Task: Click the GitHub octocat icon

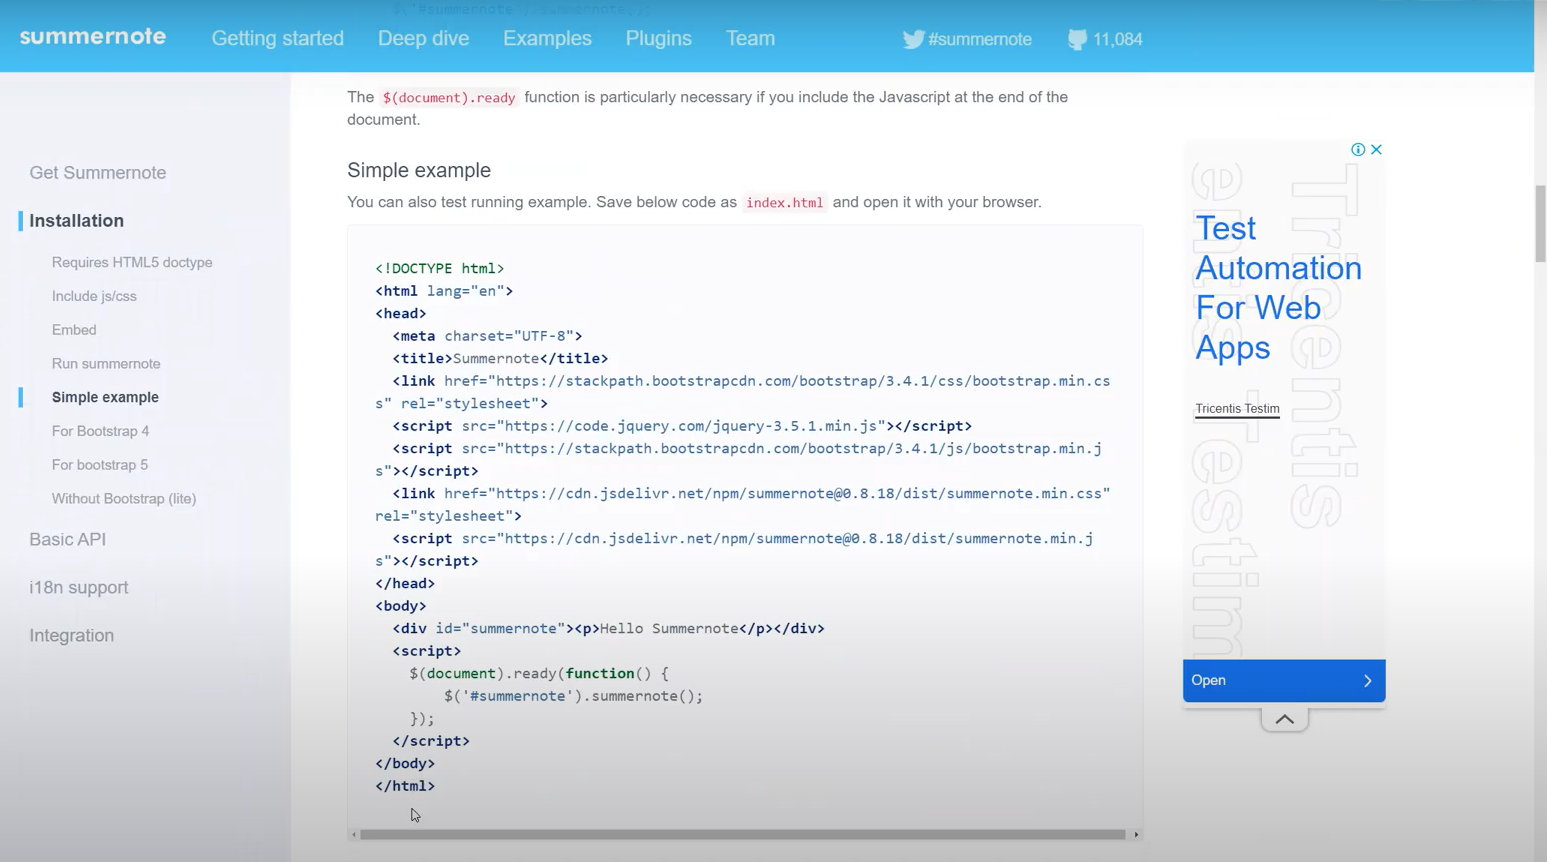Action: (1077, 39)
